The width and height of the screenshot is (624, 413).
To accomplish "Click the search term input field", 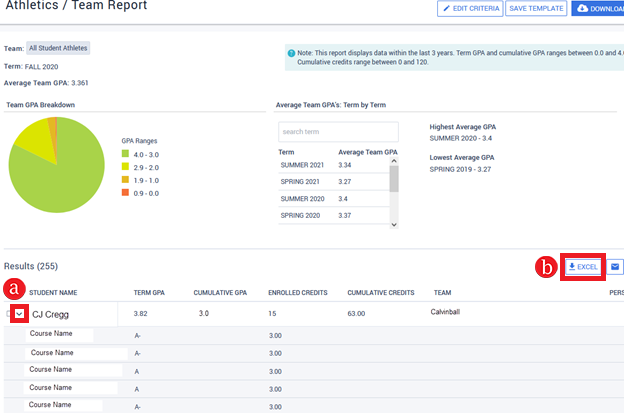I will coord(338,132).
